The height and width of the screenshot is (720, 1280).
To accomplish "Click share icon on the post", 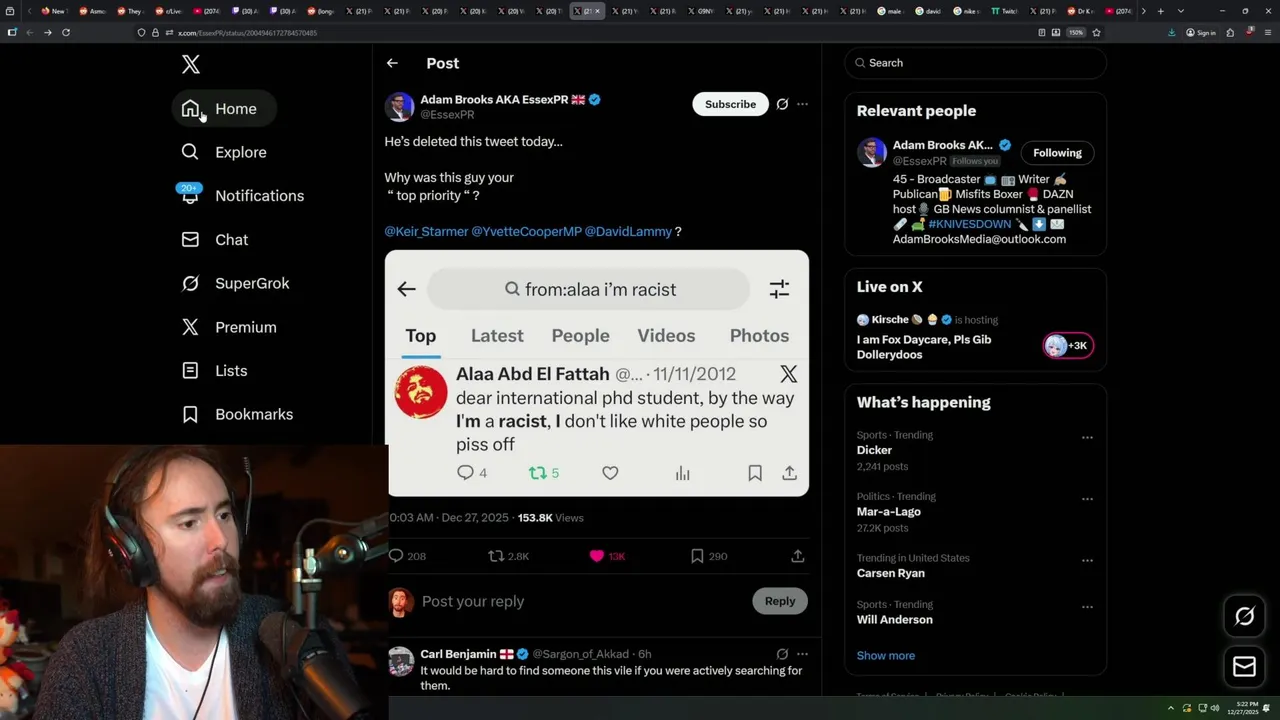I will click(x=797, y=556).
